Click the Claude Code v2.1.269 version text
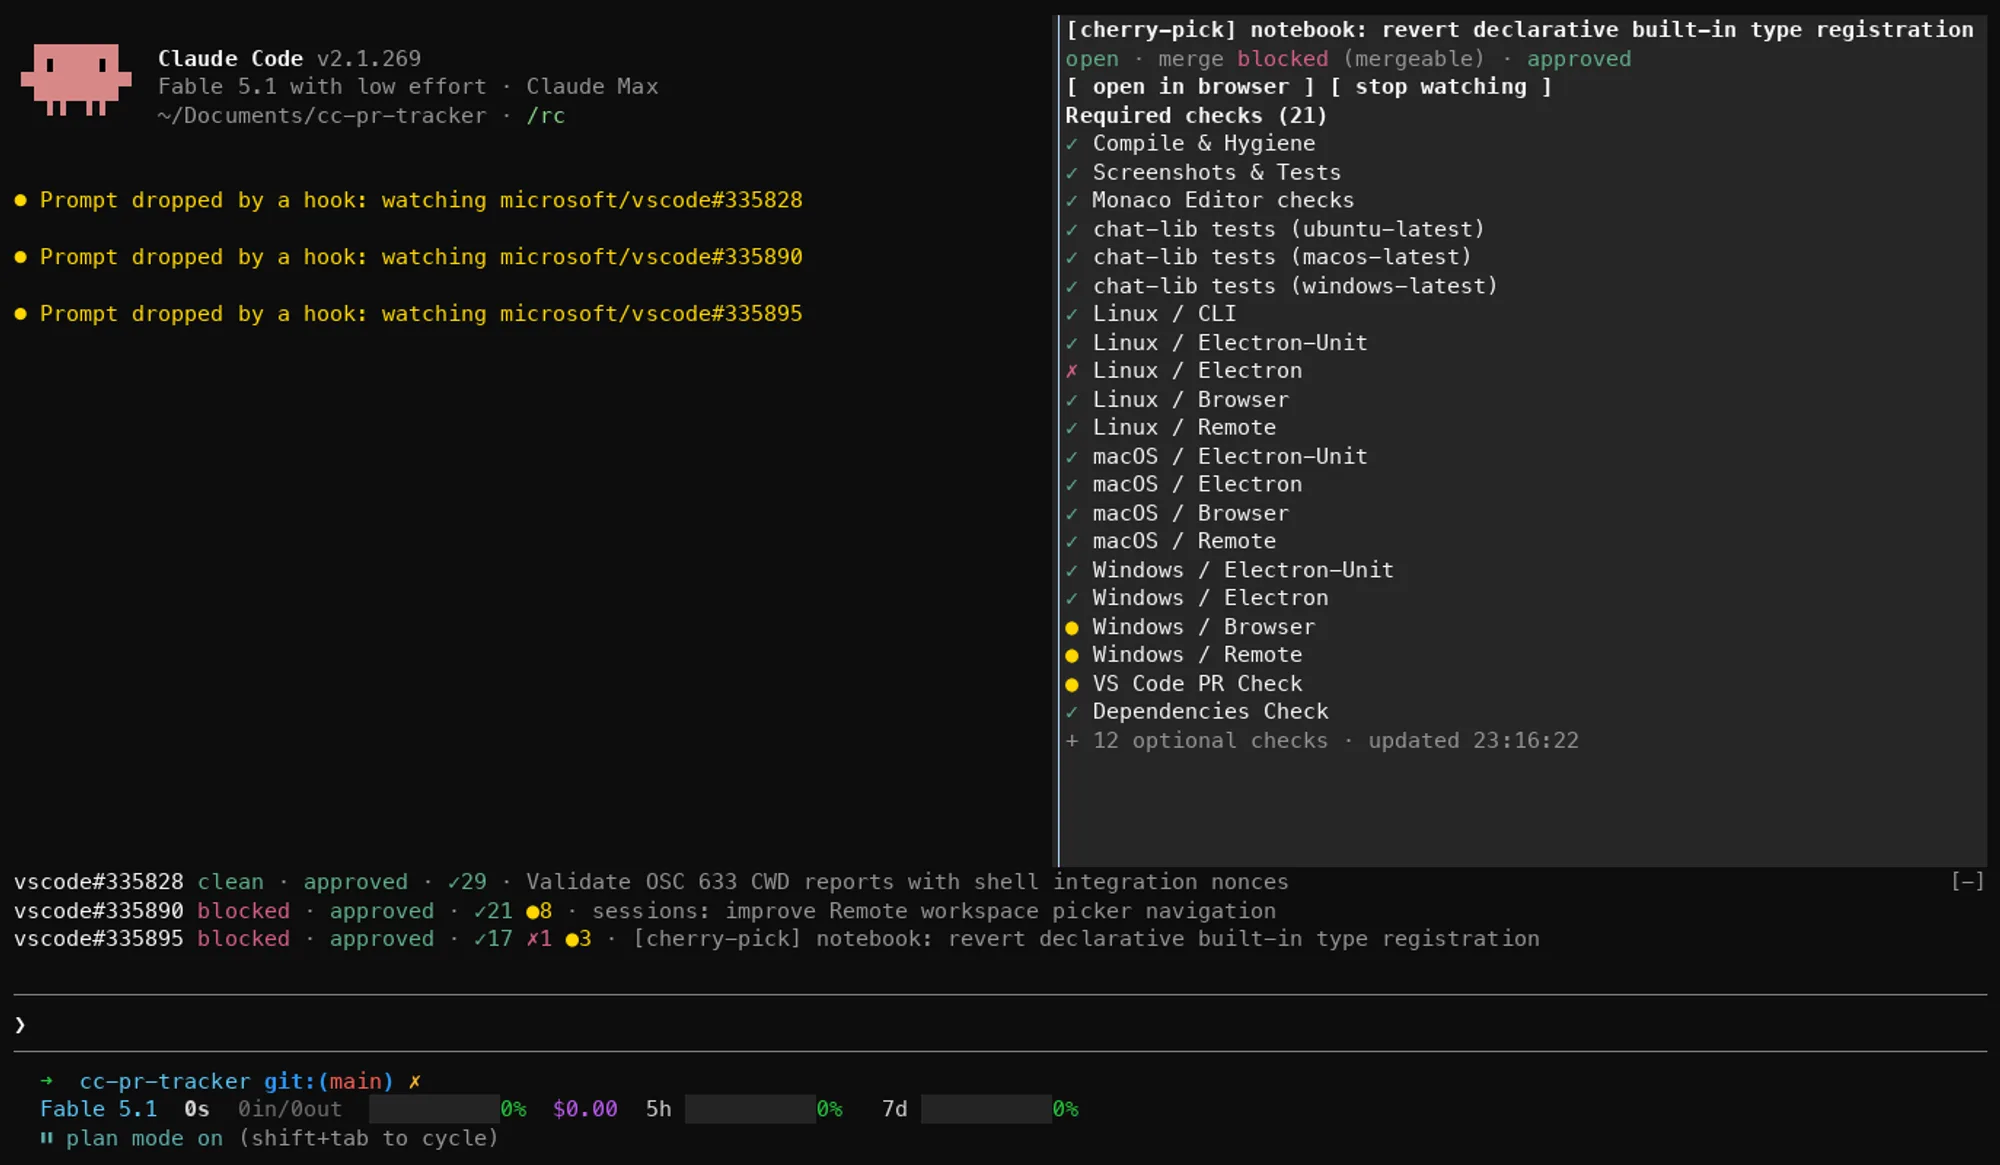This screenshot has height=1165, width=2000. pos(289,59)
